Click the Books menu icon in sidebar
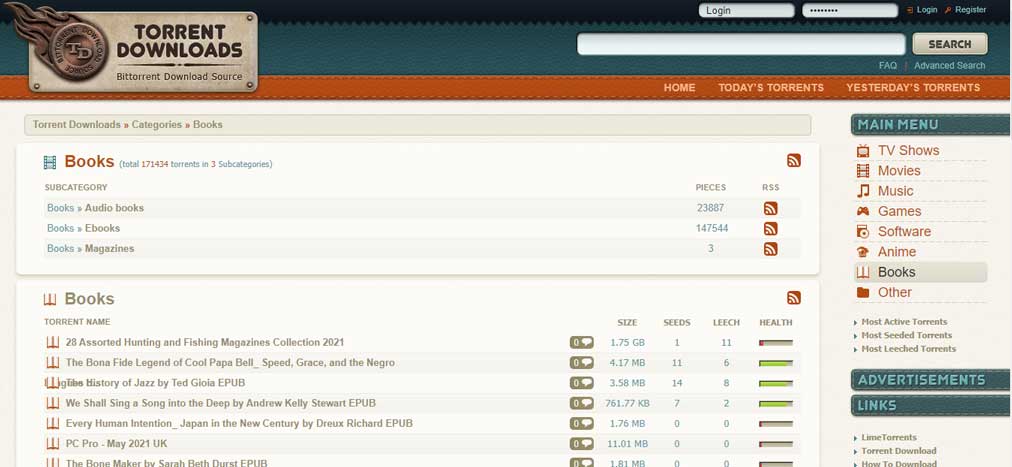This screenshot has width=1012, height=467. (x=863, y=272)
